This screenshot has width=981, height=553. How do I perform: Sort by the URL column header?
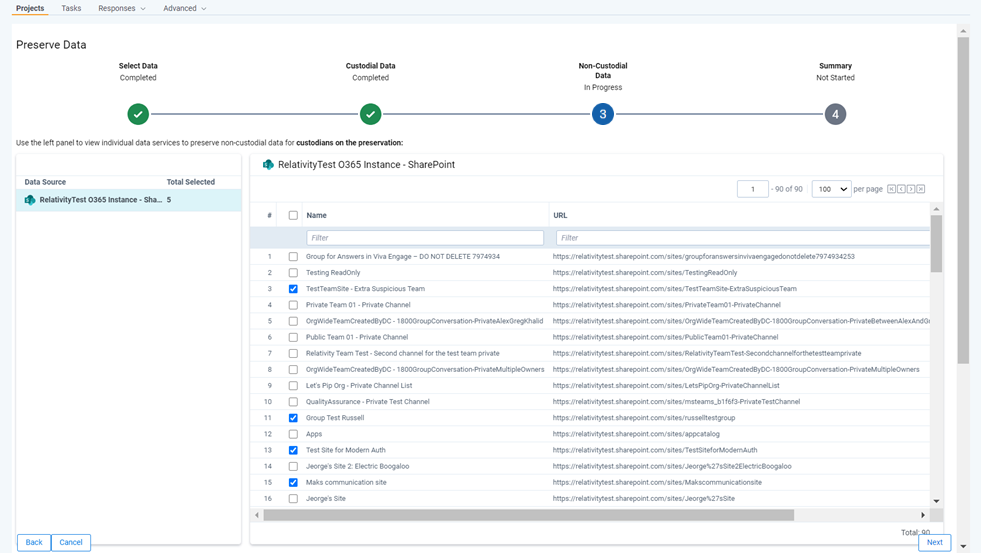click(x=560, y=215)
